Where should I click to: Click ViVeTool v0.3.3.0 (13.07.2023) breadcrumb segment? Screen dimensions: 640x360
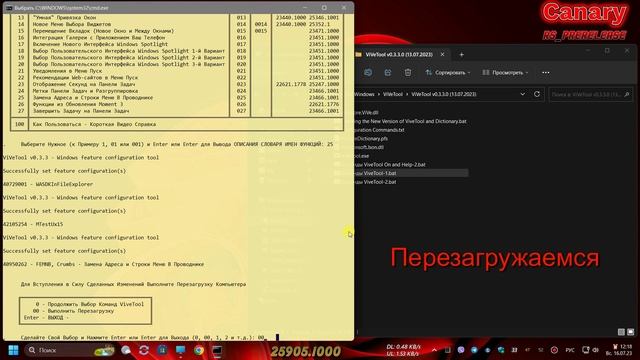444,94
